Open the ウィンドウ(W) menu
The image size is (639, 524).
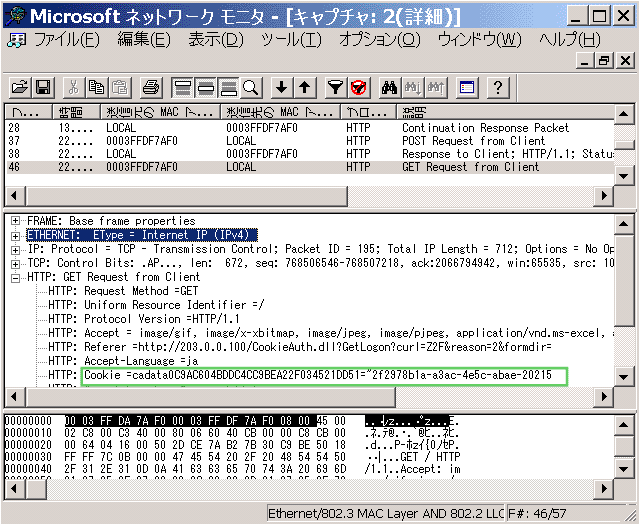coord(480,40)
